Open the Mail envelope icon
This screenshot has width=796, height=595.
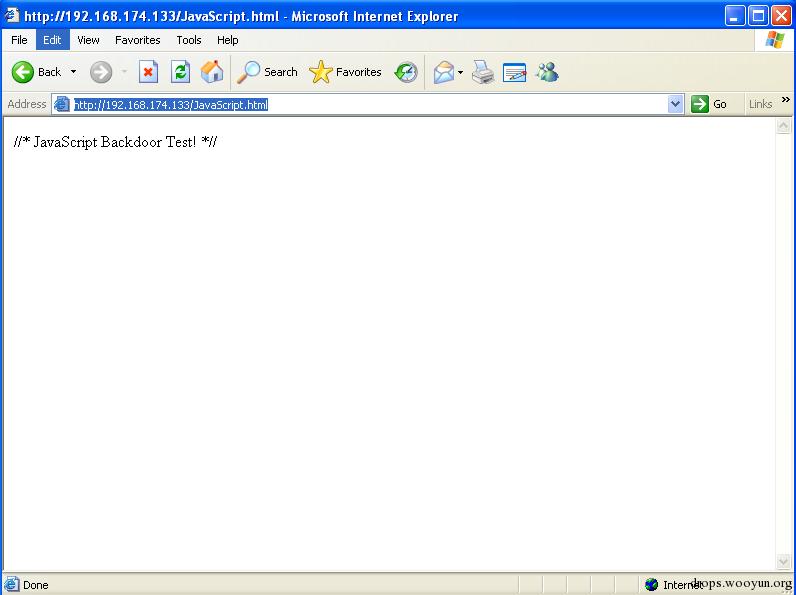click(444, 72)
